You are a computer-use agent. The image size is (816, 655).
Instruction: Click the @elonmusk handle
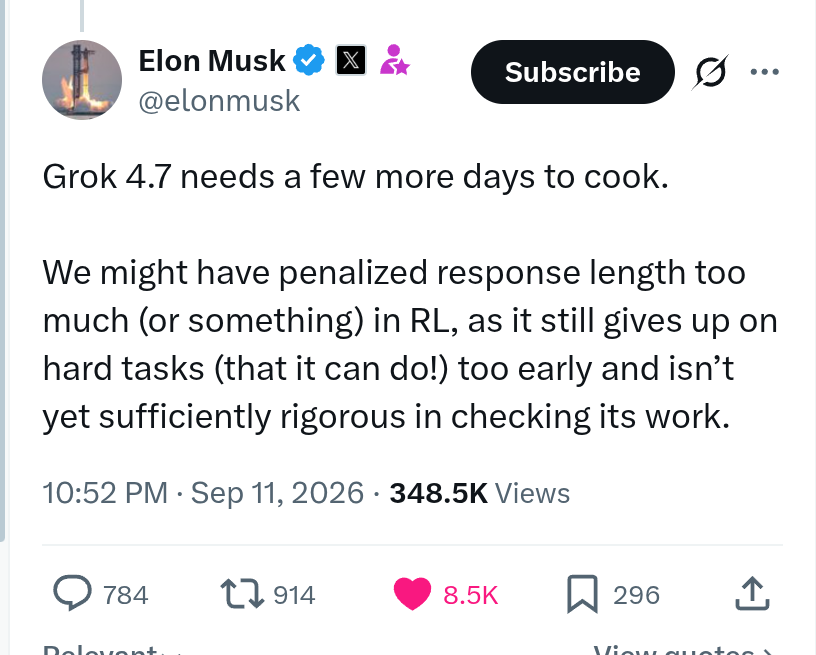coord(219,100)
